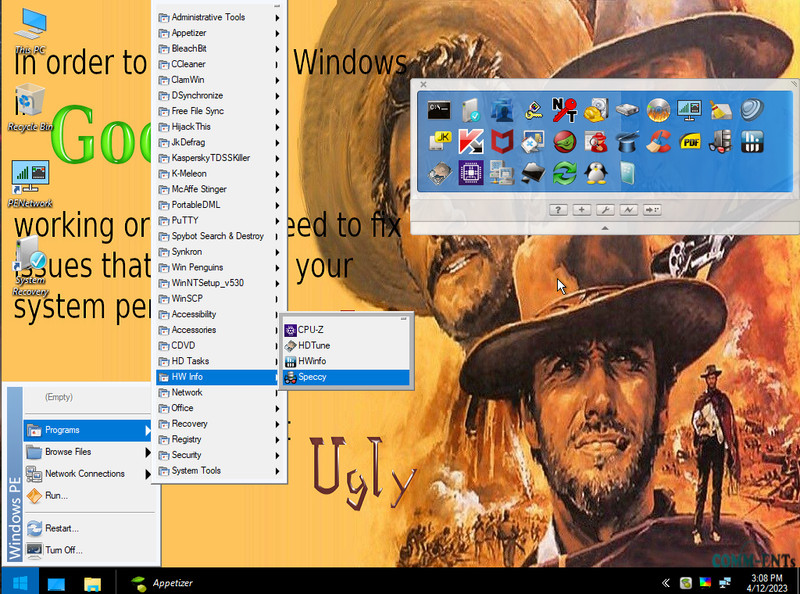Show hidden tray icons chevron
Viewport: 800px width, 594px height.
(x=665, y=583)
